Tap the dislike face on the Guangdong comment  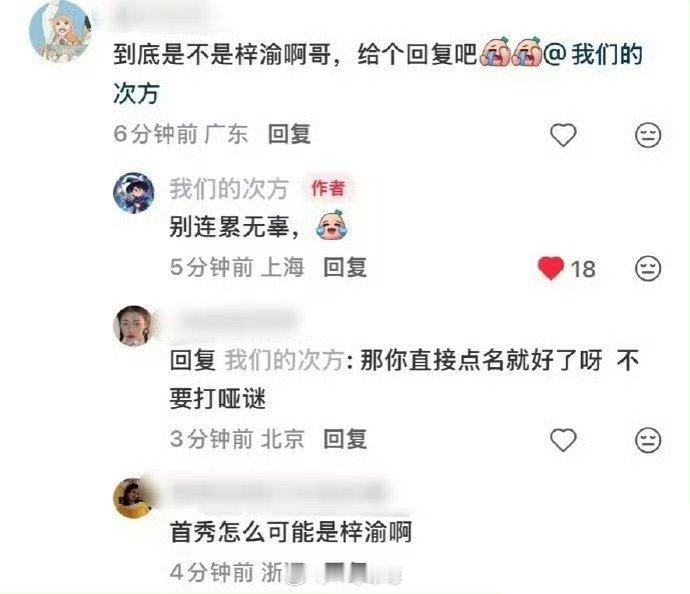648,135
